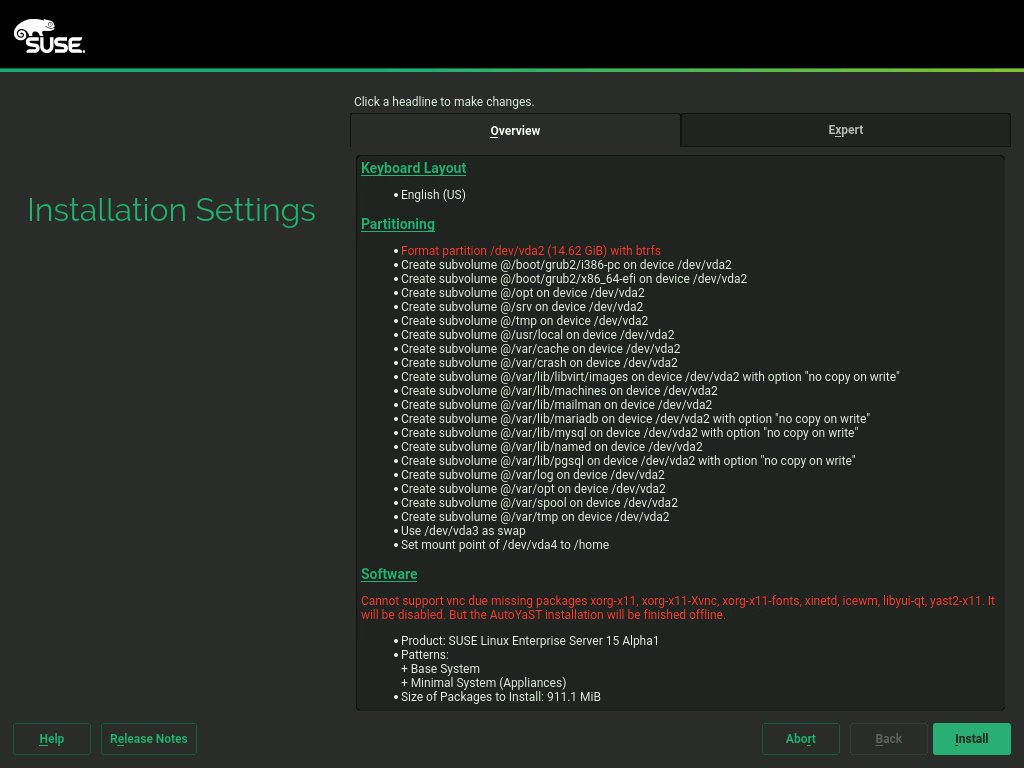Screen dimensions: 1024x768
Task: Open the Partitioning settings headline
Action: [397, 224]
